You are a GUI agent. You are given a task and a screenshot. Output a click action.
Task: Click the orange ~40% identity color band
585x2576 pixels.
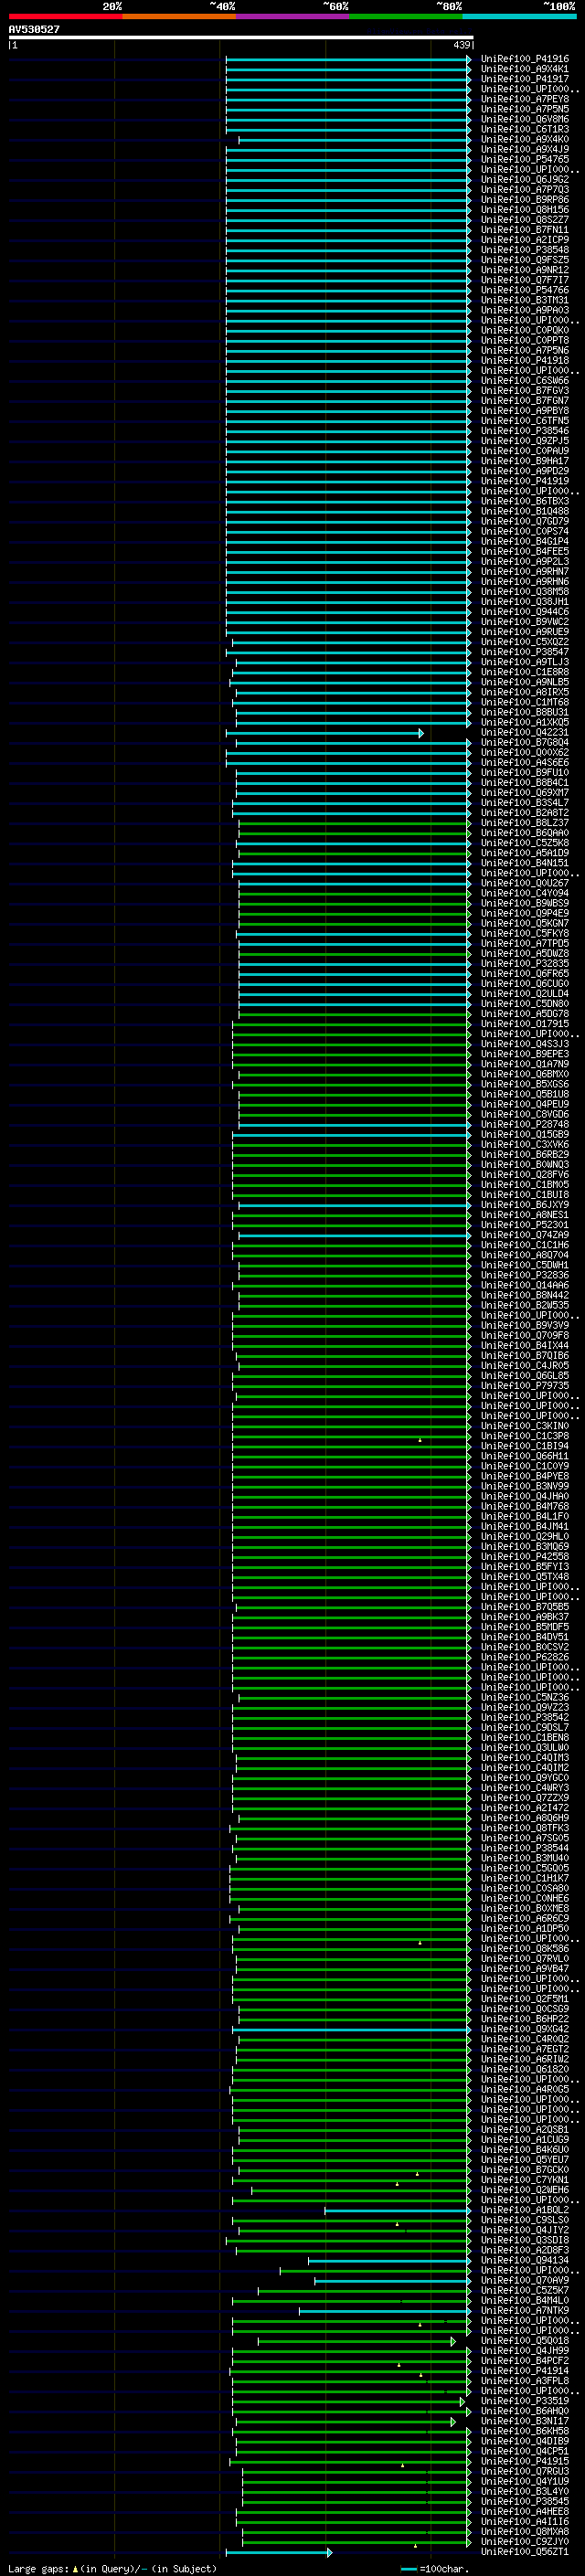(179, 16)
